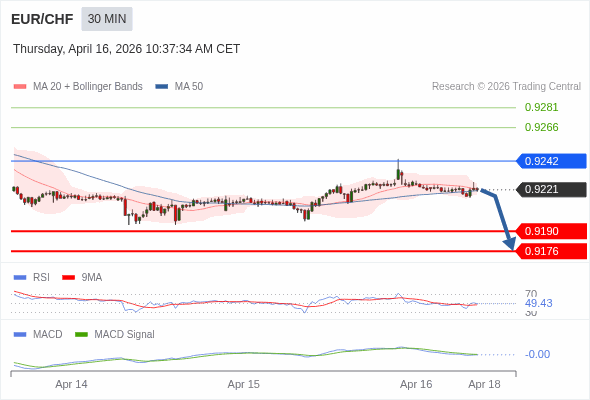The image size is (590, 400).
Task: Select the EUR/CHF pair title
Action: [x=42, y=19]
